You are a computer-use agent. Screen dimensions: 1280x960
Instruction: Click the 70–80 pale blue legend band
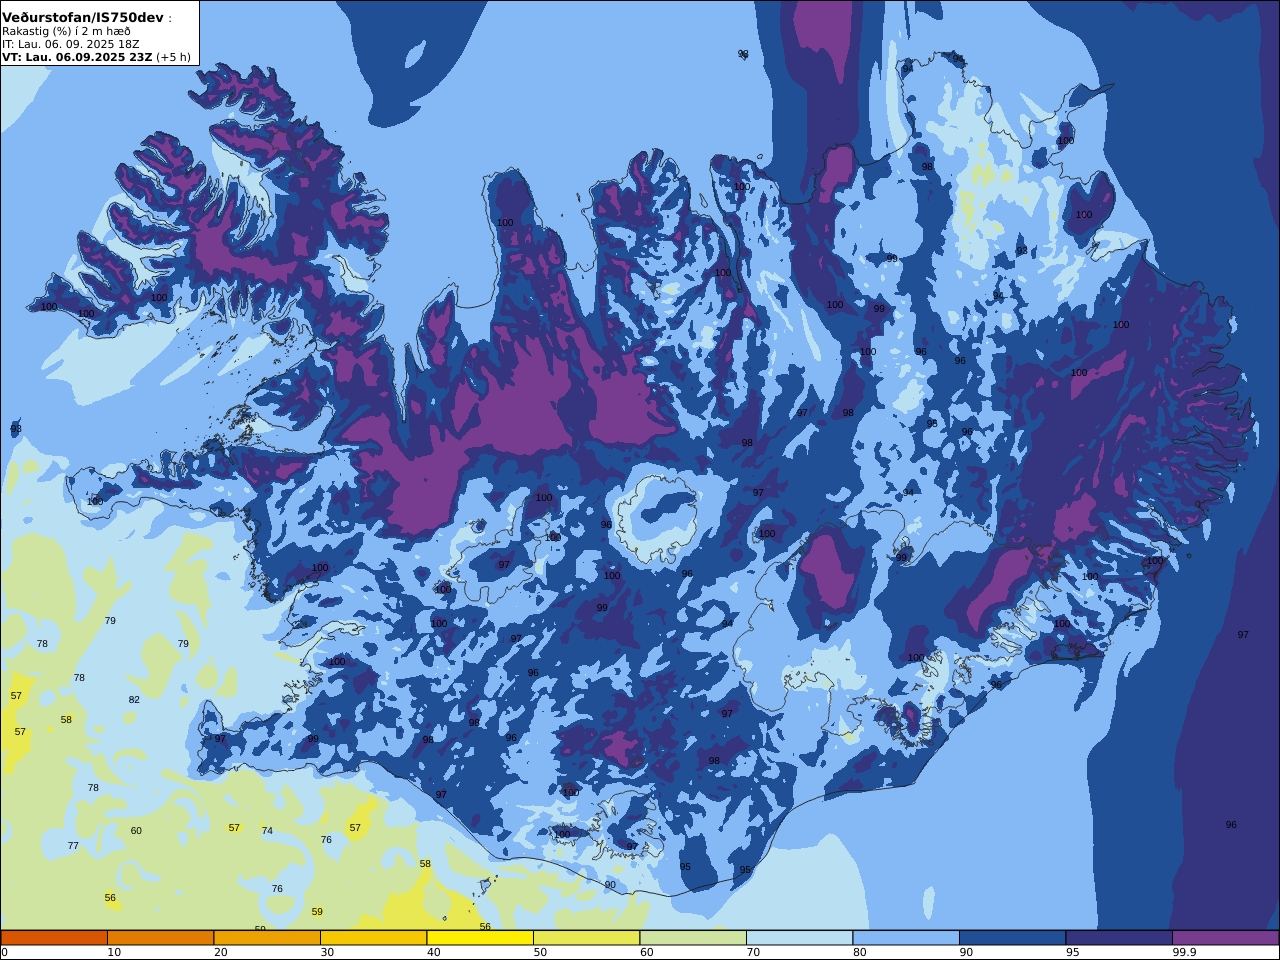[799, 938]
